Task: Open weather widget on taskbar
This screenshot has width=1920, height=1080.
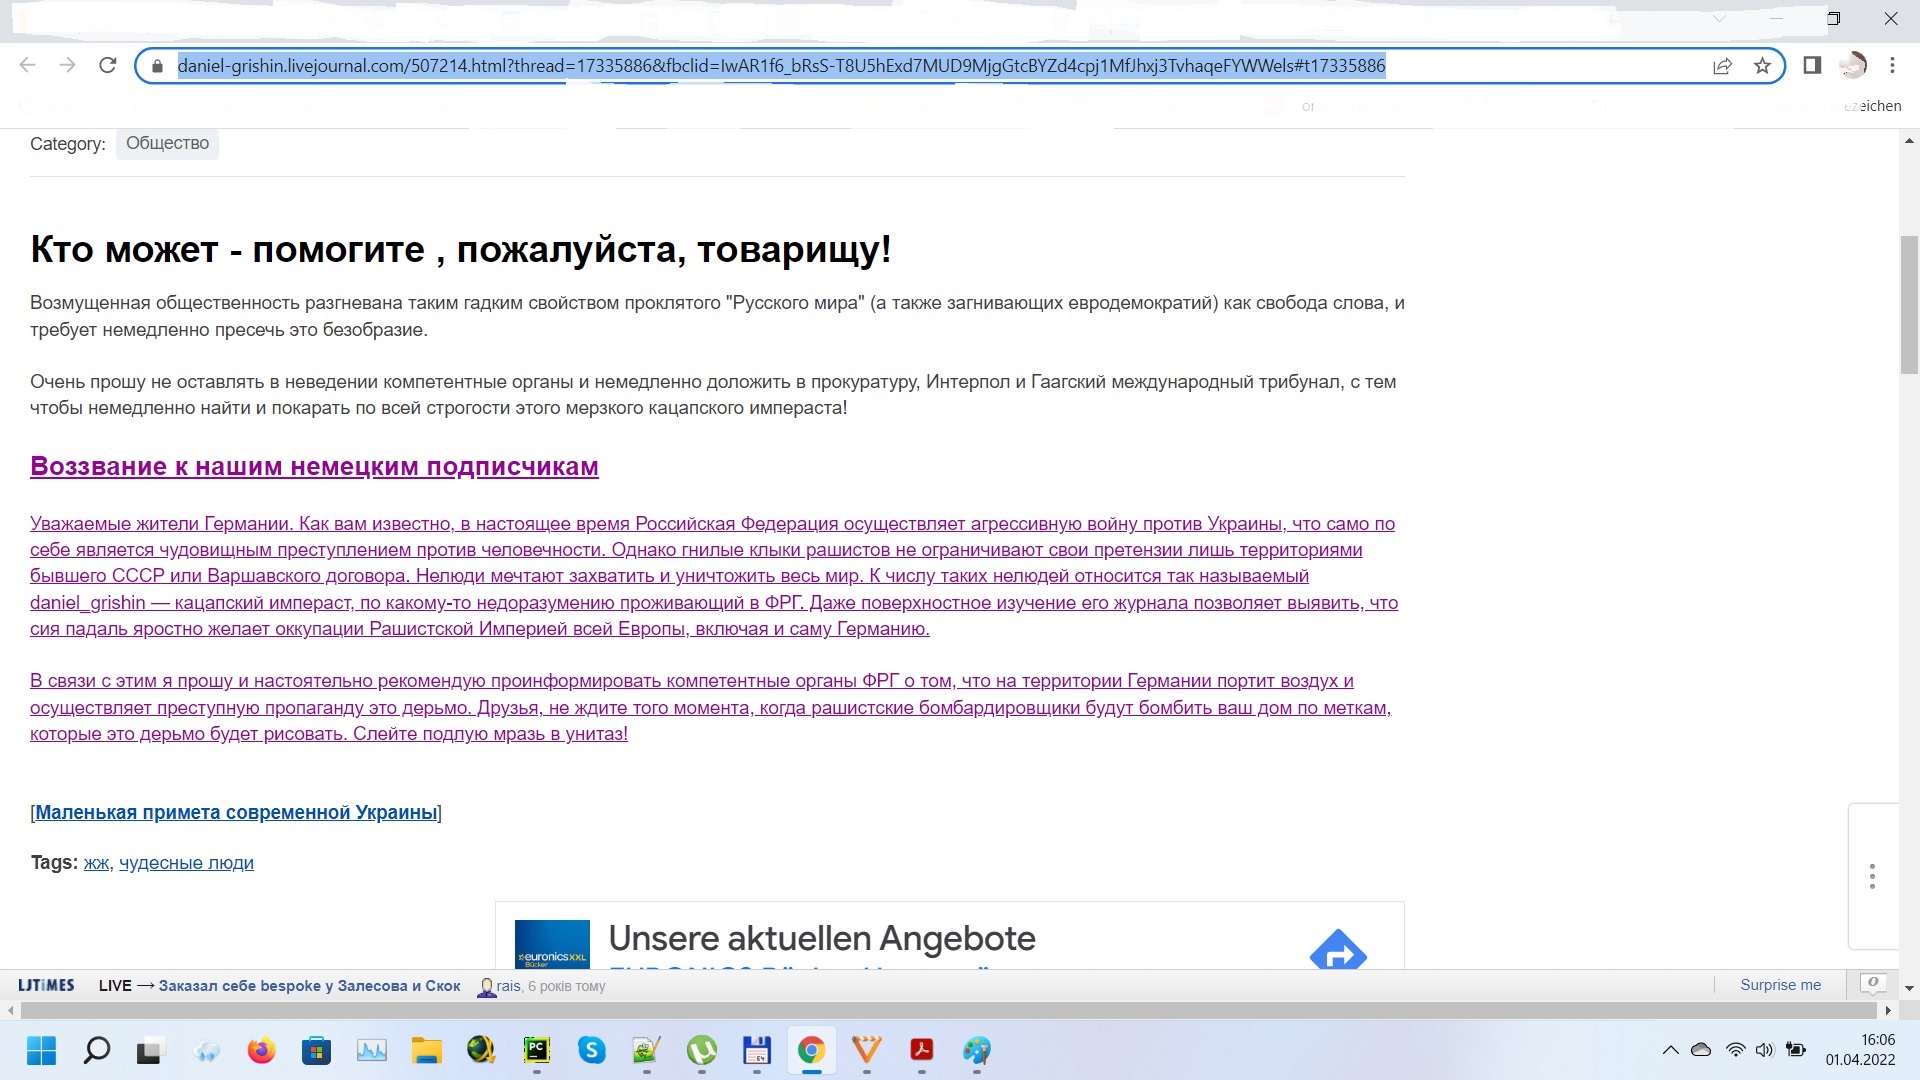Action: [x=207, y=1051]
